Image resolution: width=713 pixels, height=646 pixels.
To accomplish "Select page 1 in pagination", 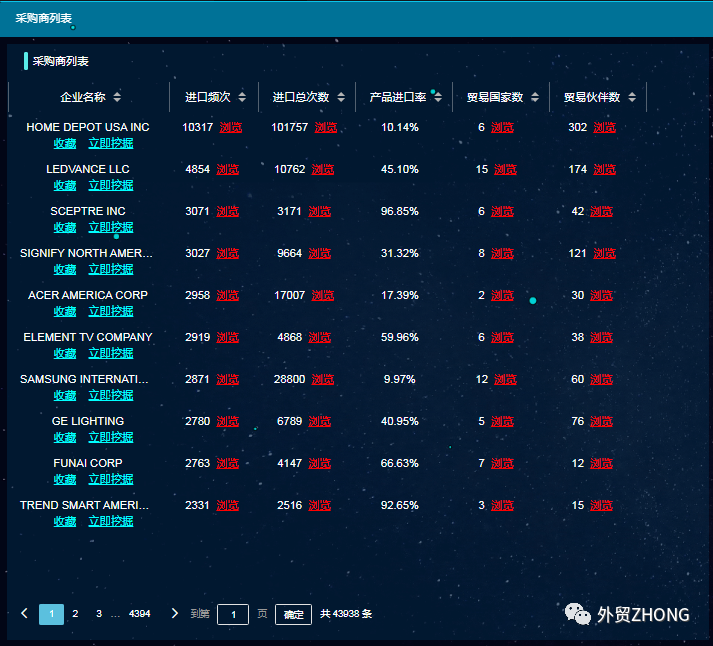I will [51, 614].
